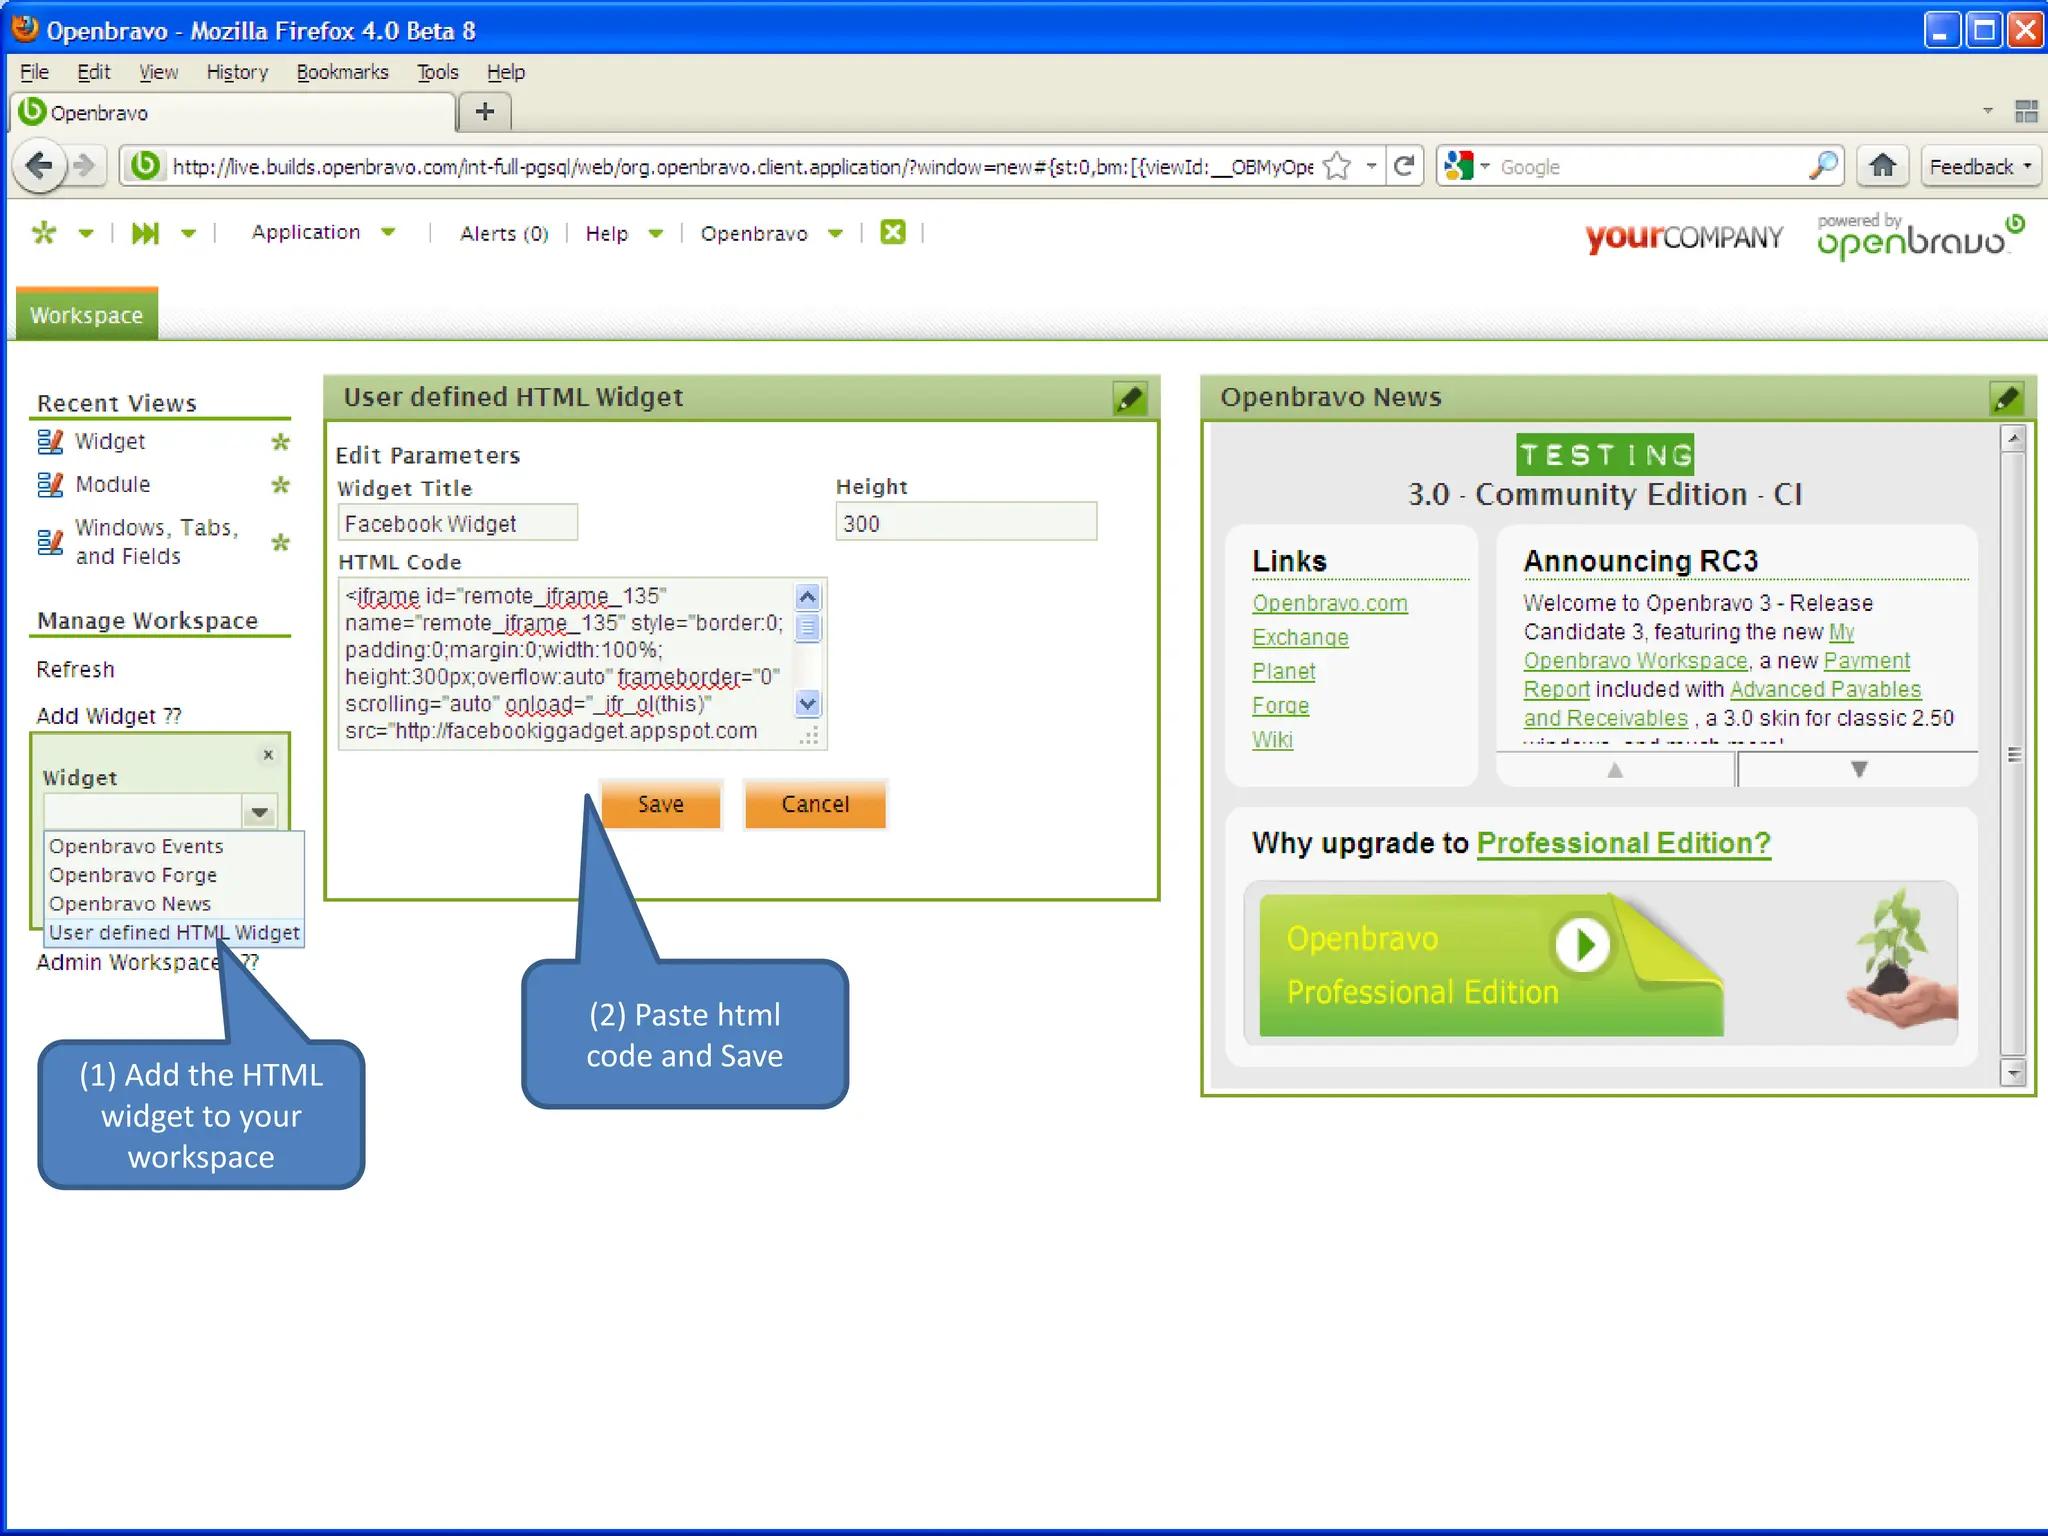Edit the Openbravo News widget pencil icon
2048x1536 pixels.
(2007, 399)
